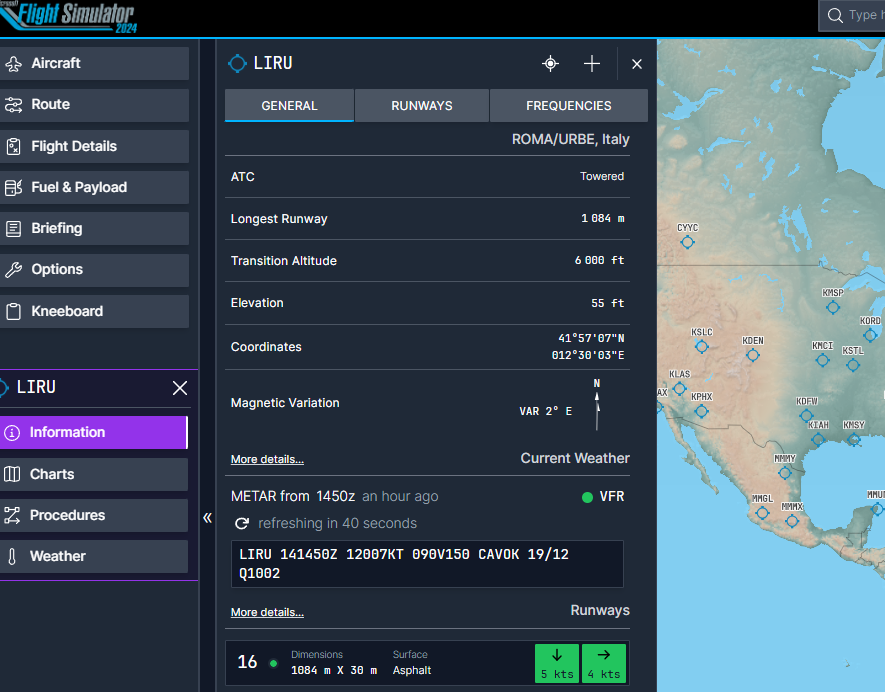885x692 pixels.
Task: Open the Kneeboard
Action: pos(95,311)
